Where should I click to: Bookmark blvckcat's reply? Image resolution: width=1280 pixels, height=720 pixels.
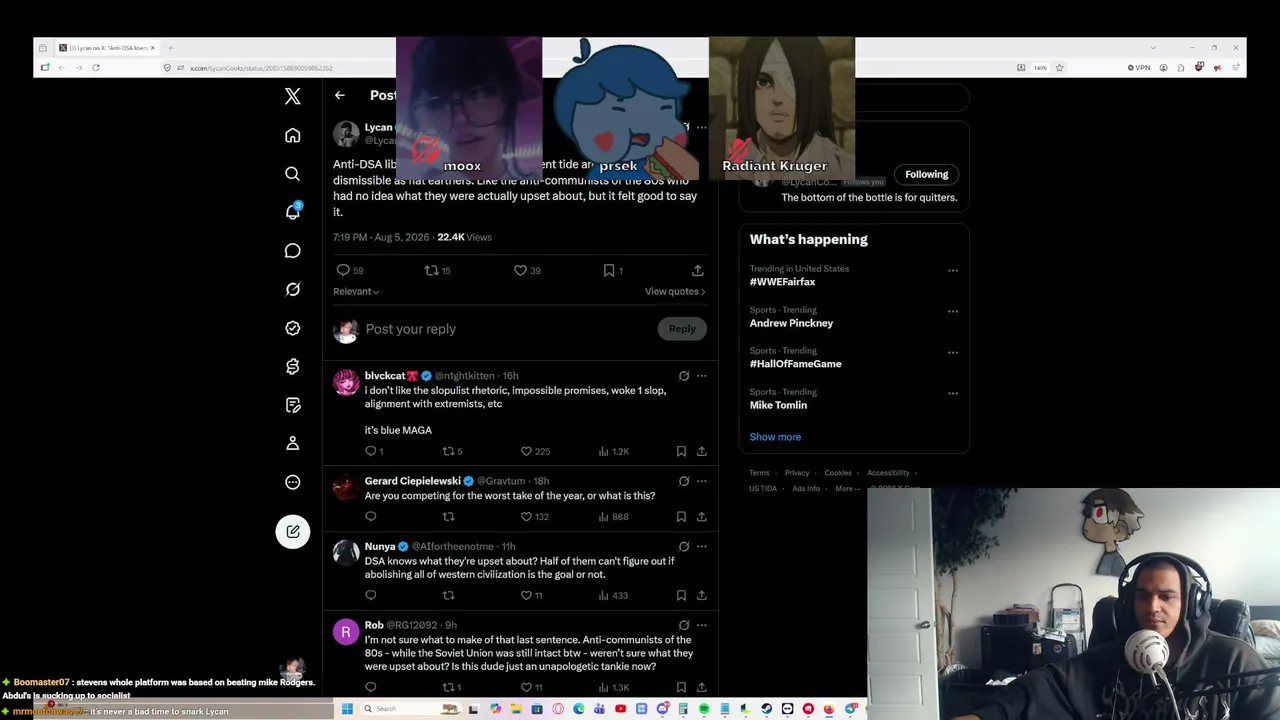click(x=681, y=451)
